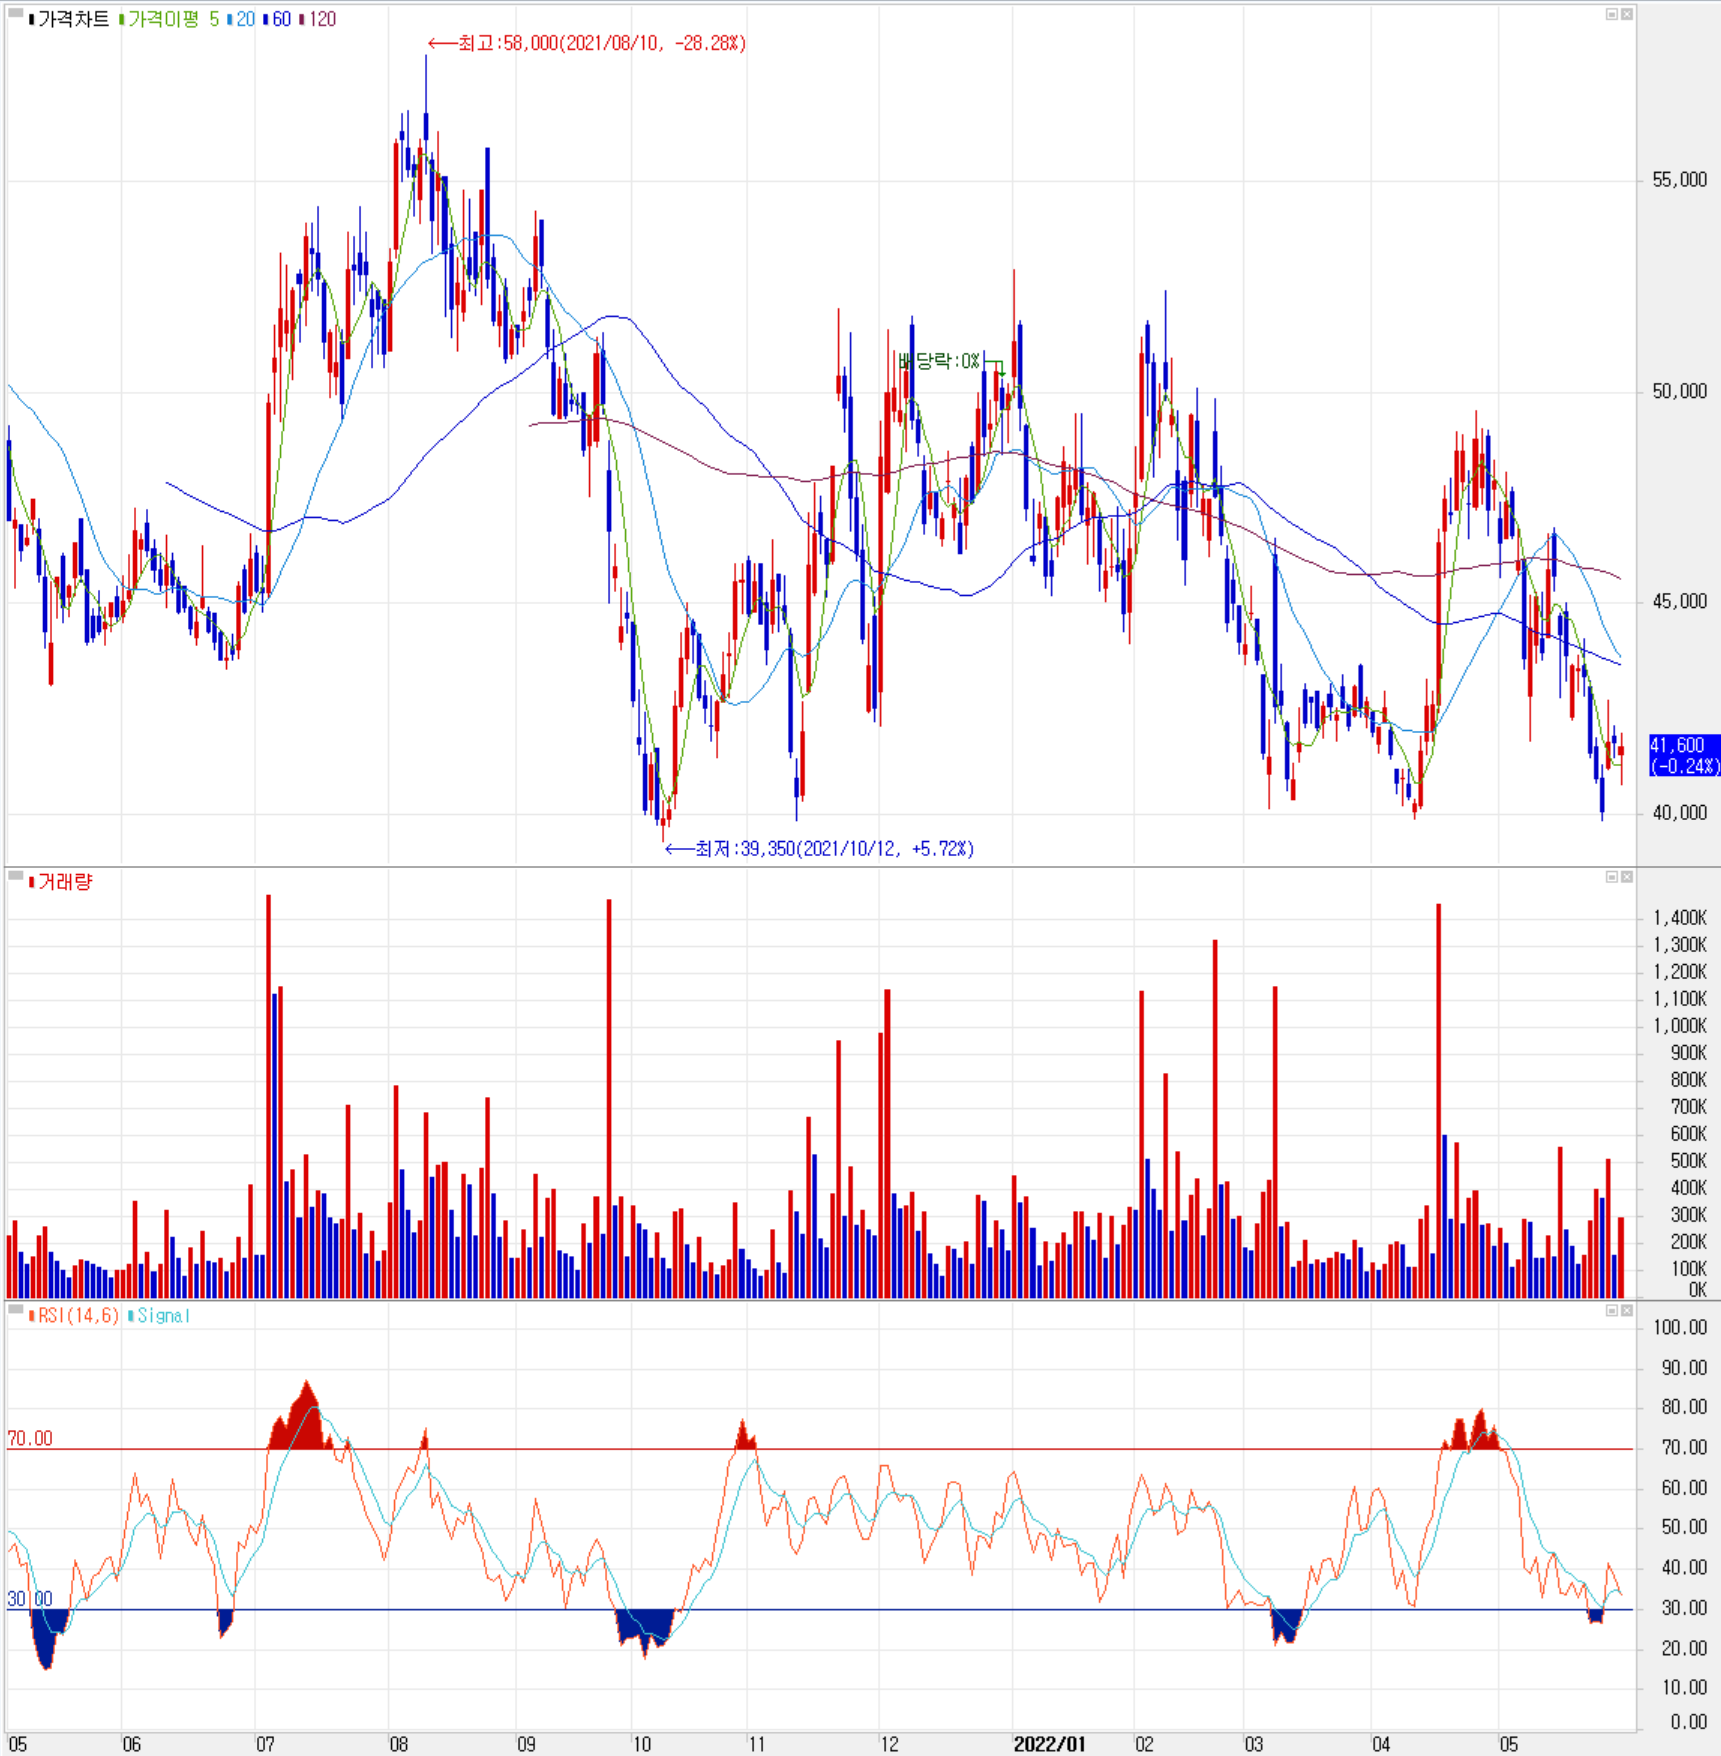The image size is (1721, 1756).
Task: Click the 50.00 RSI axis label
Action: coord(1684,1526)
